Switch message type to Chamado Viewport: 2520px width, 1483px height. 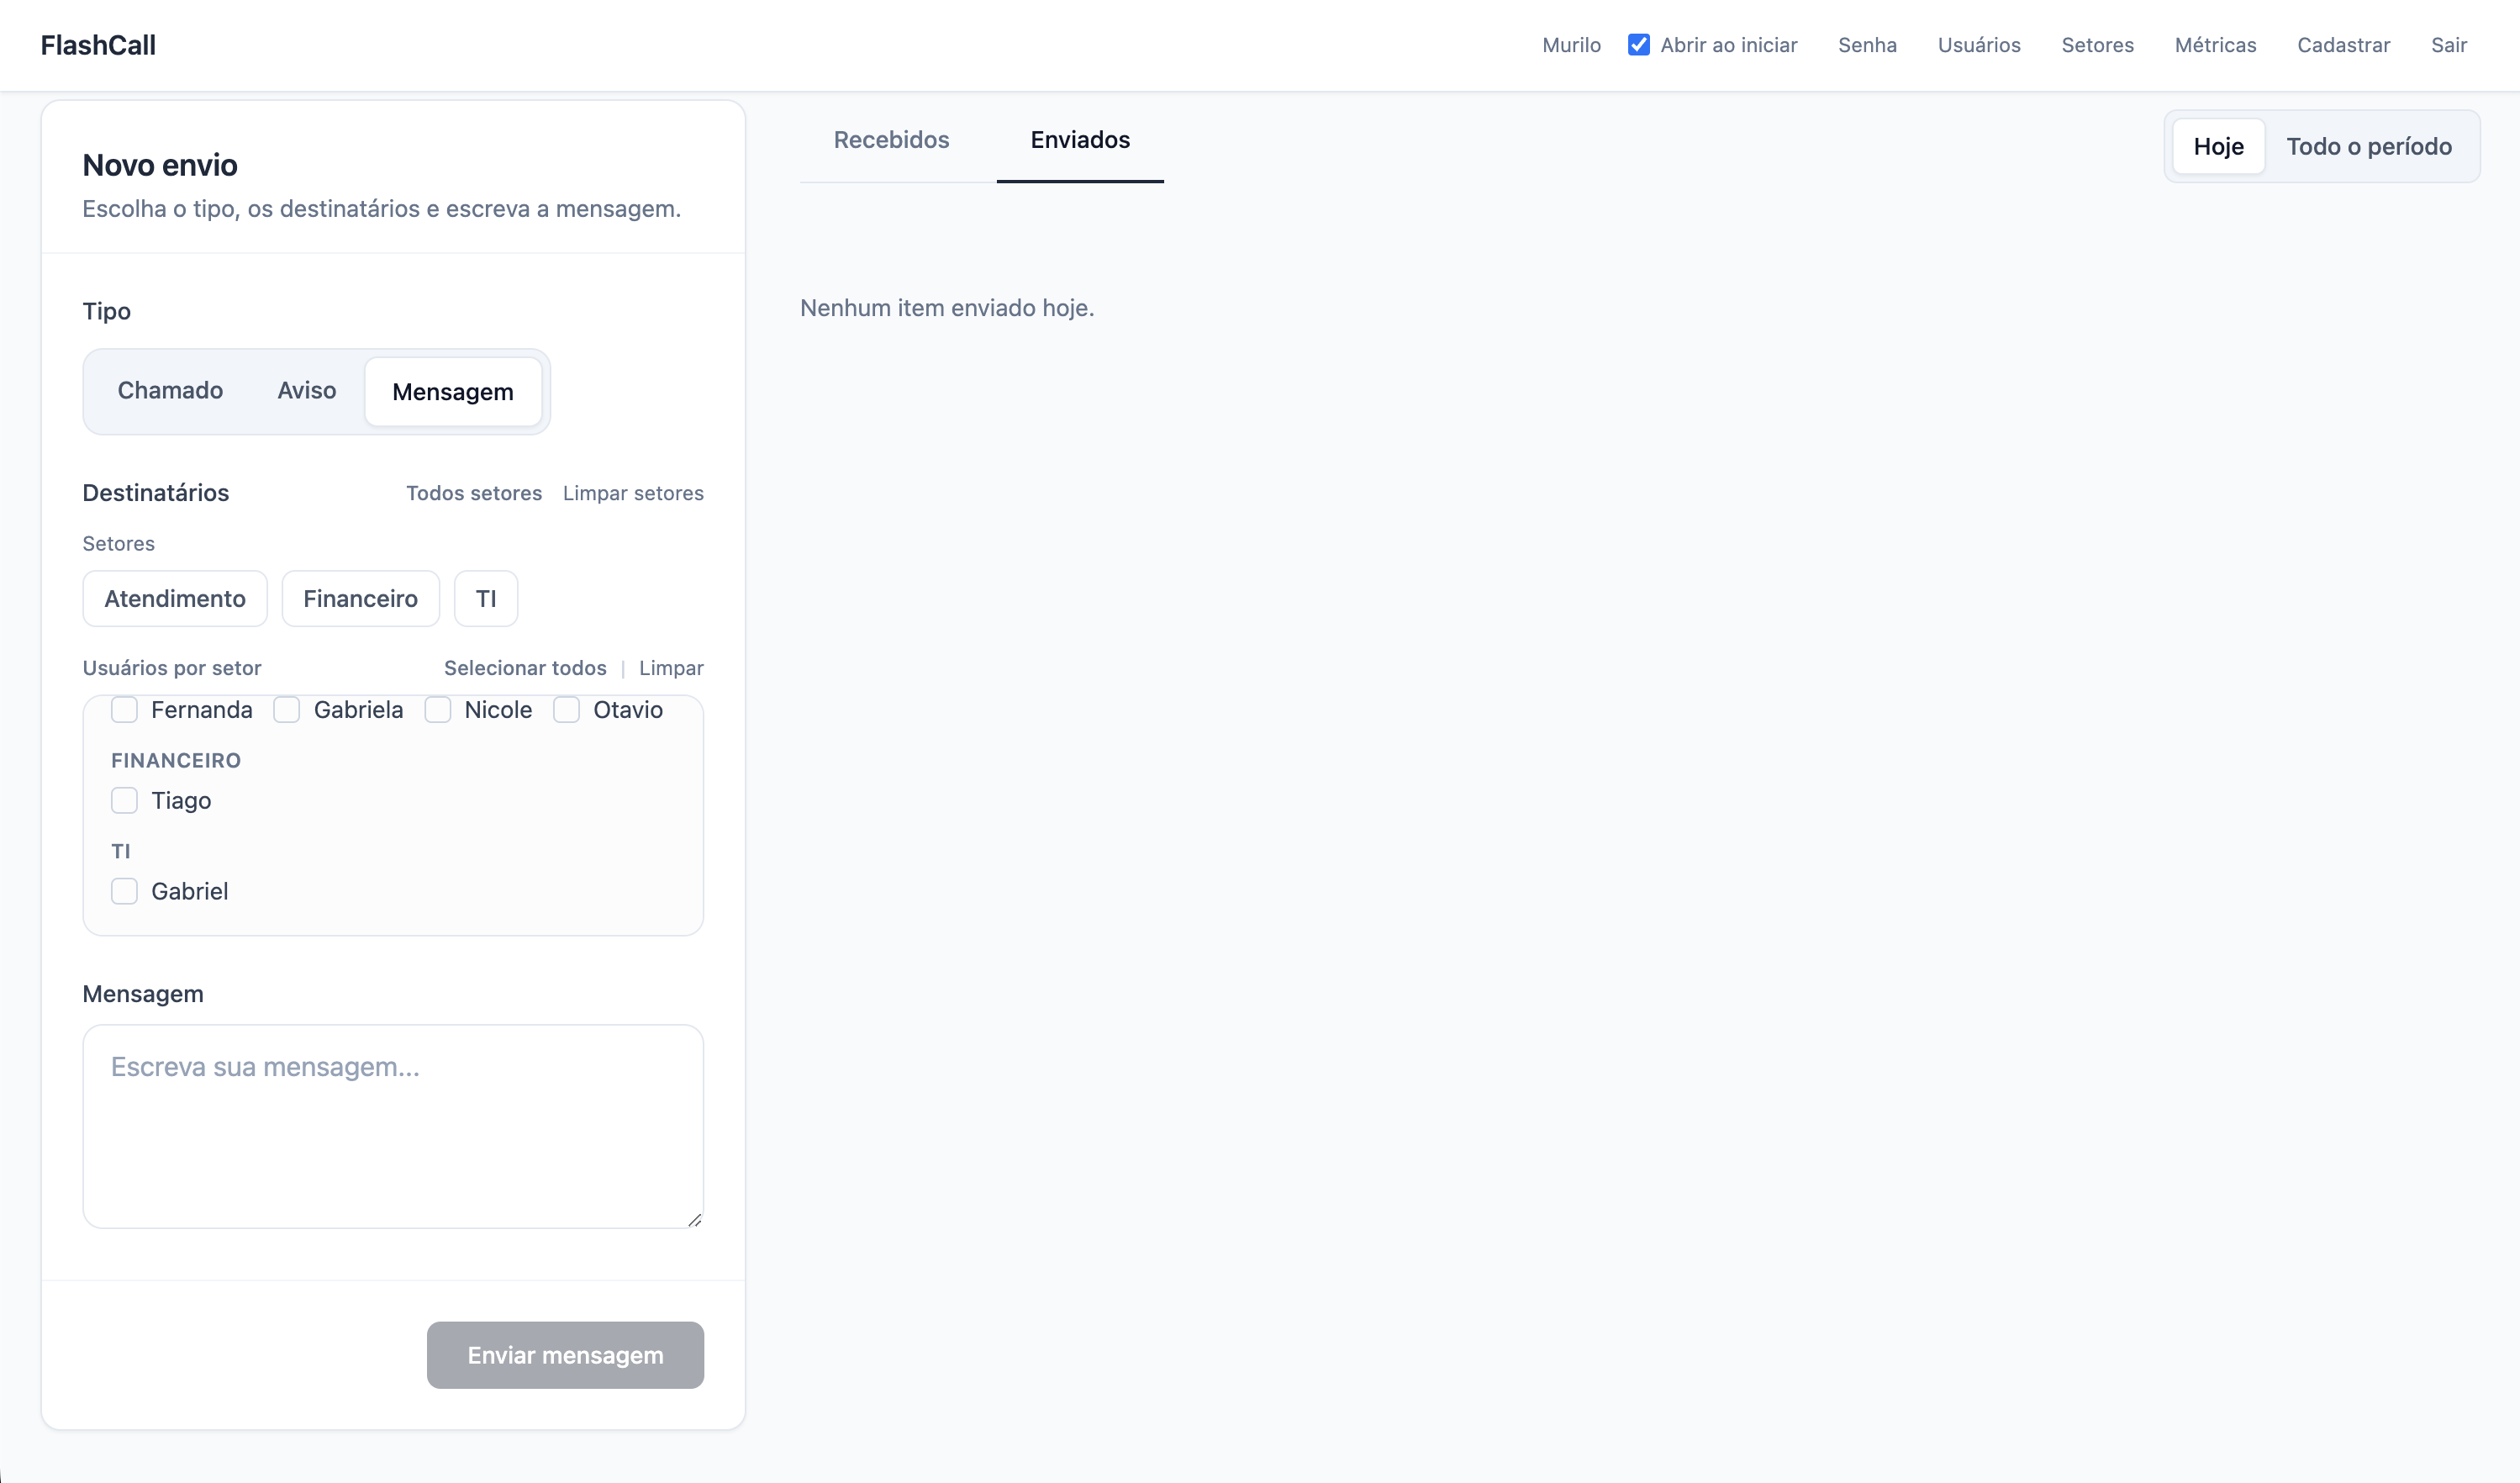[170, 391]
